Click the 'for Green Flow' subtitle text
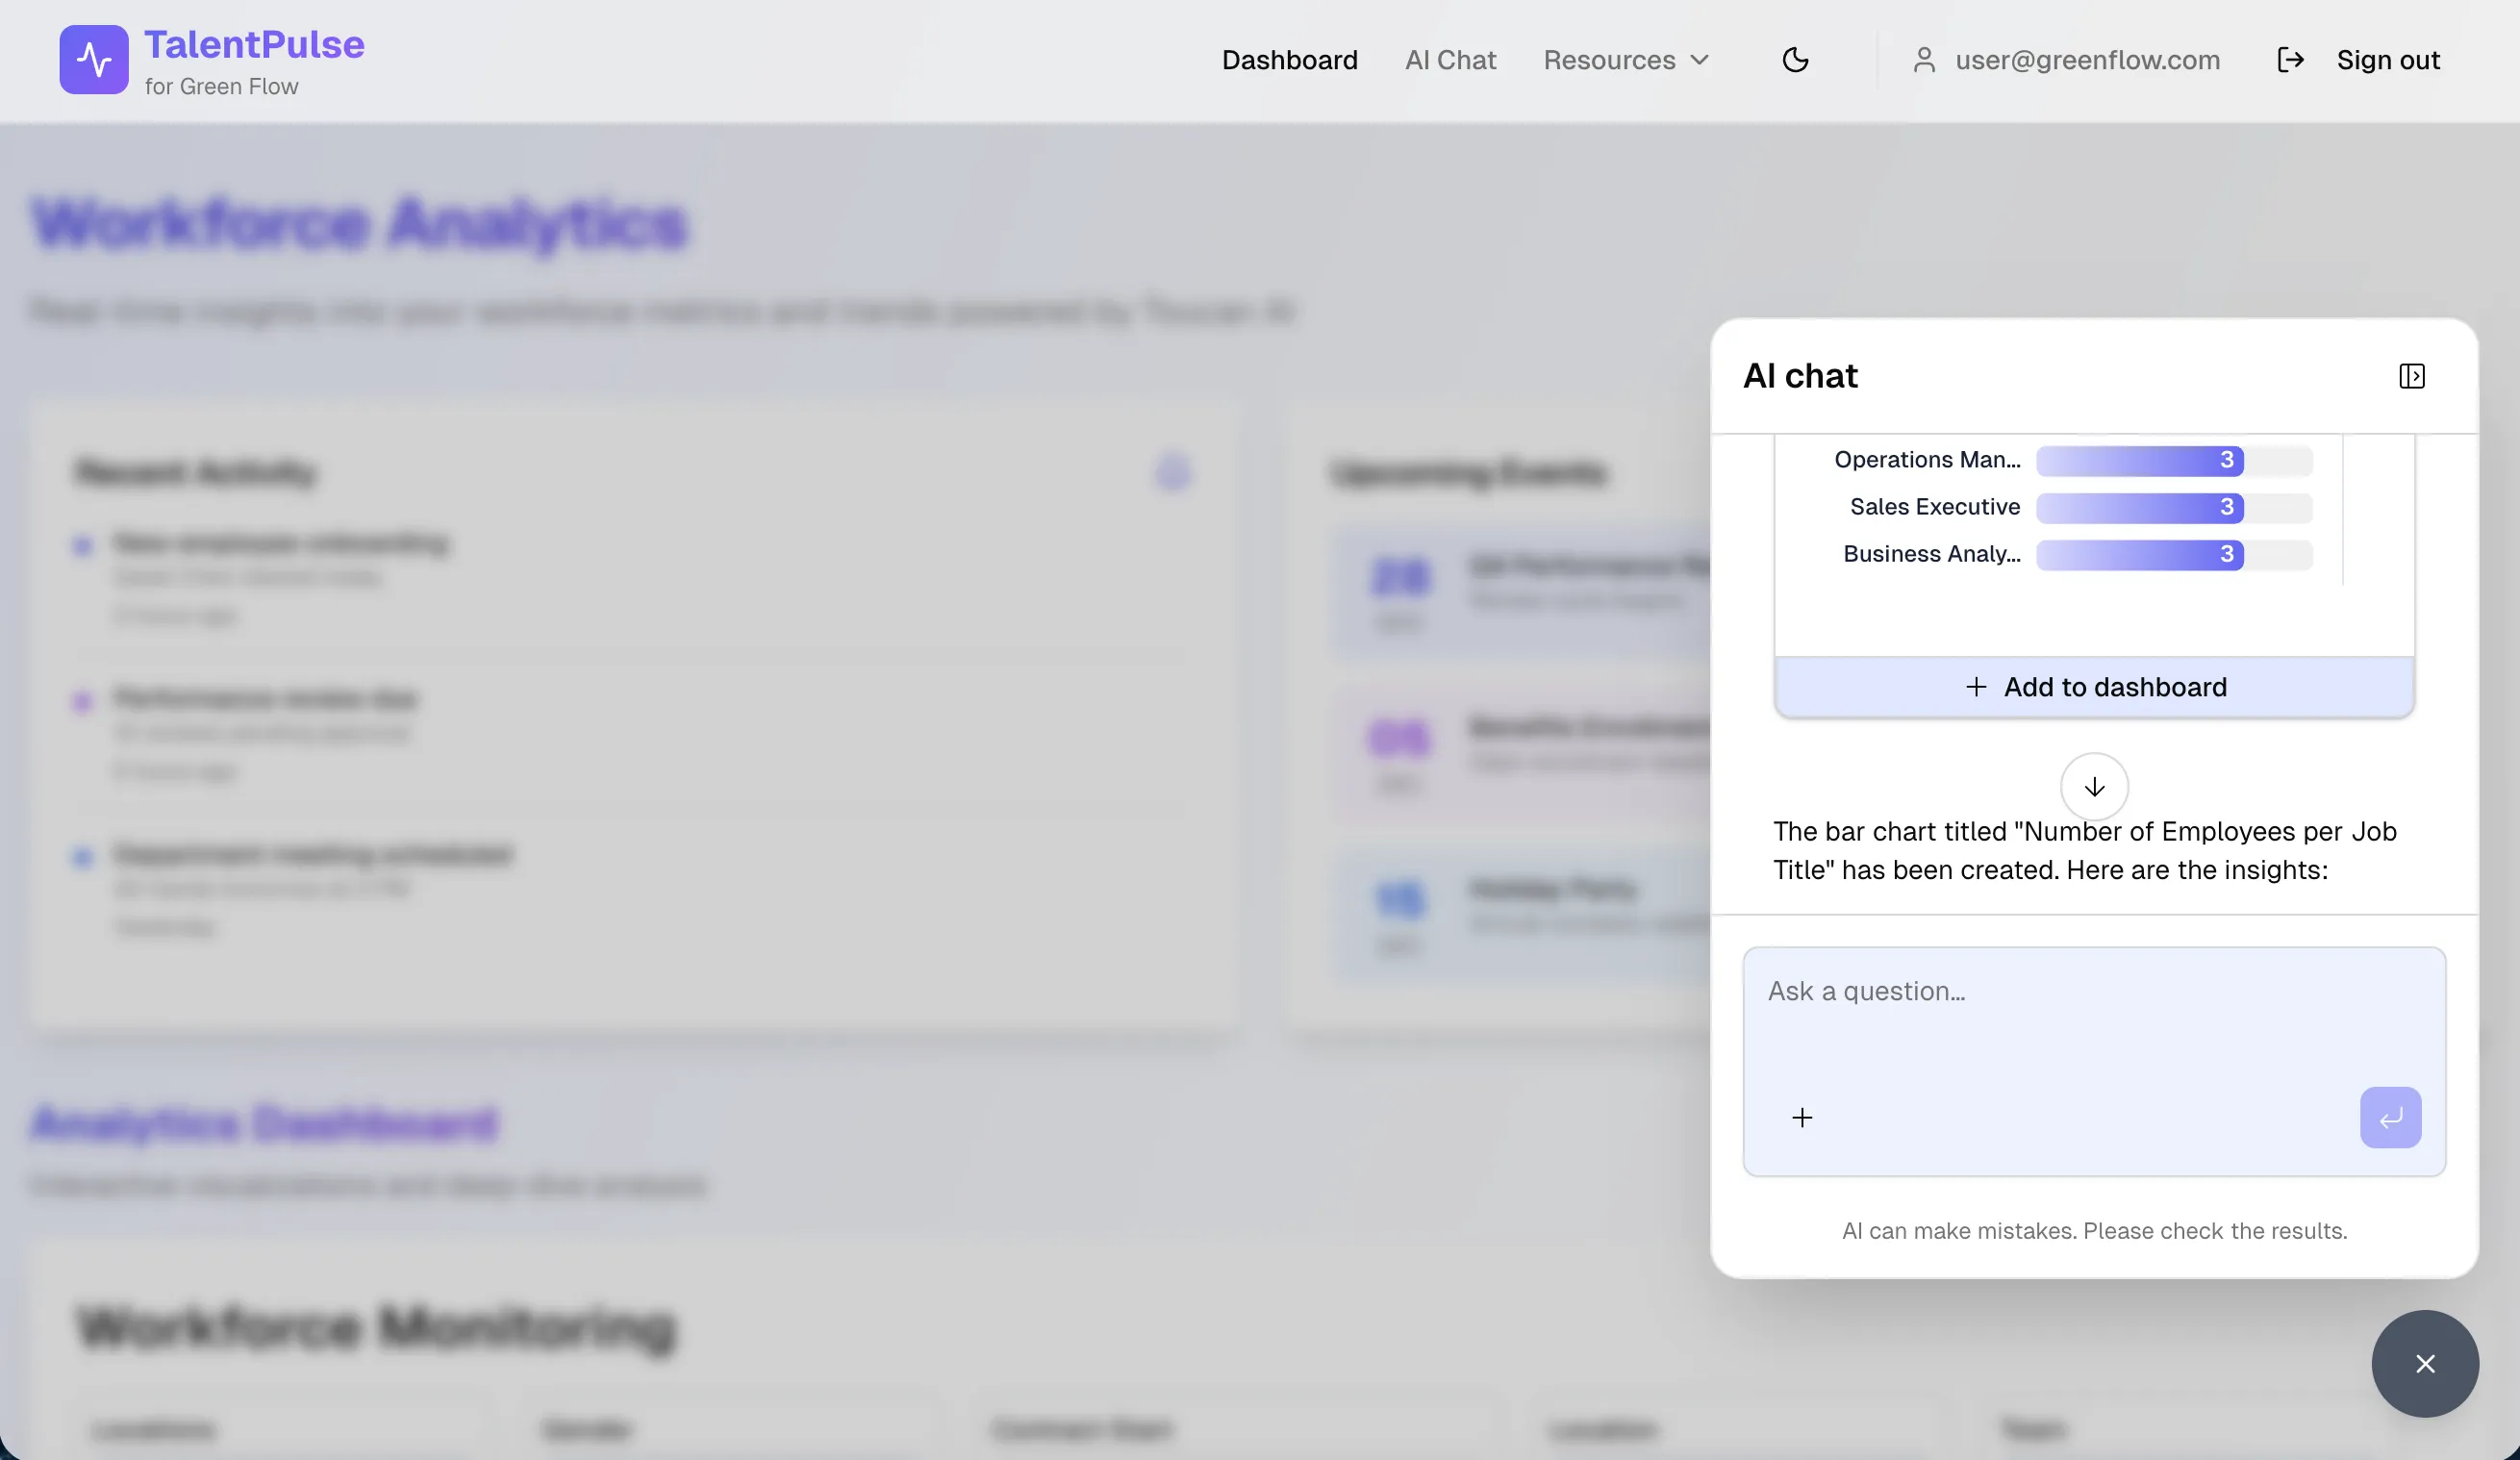This screenshot has height=1460, width=2520. click(221, 87)
